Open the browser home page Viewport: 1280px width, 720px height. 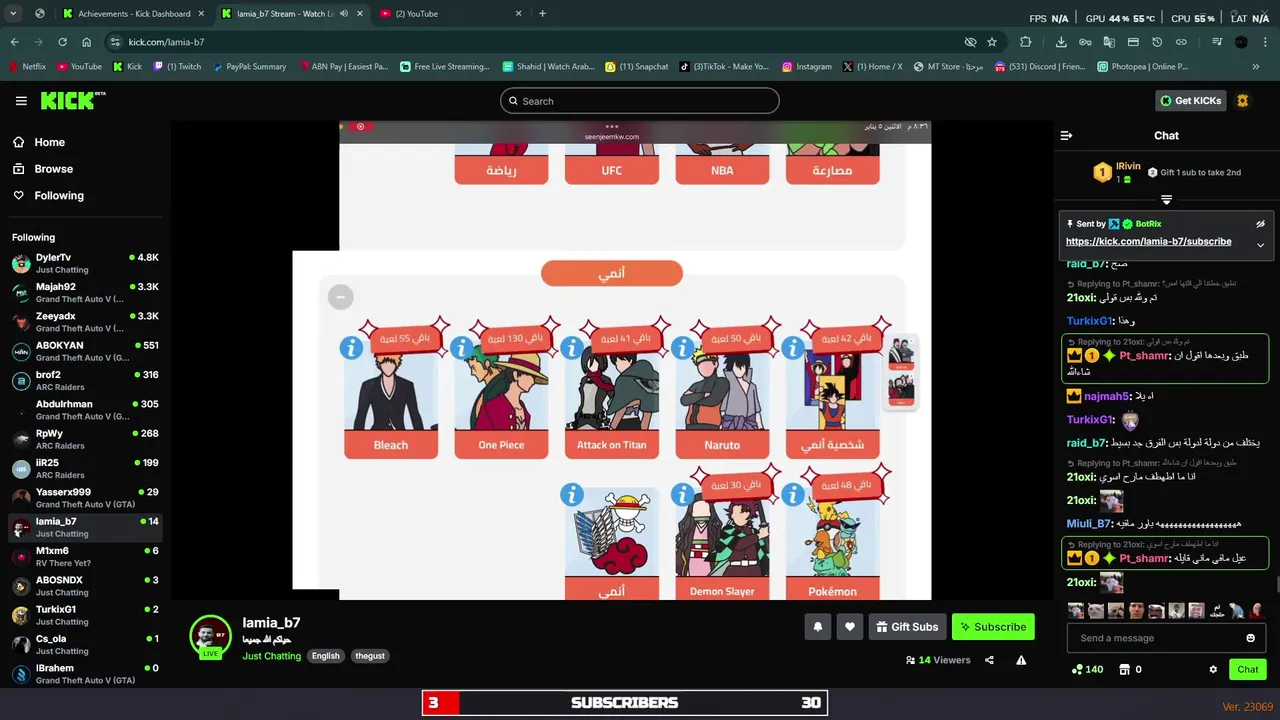tap(87, 42)
